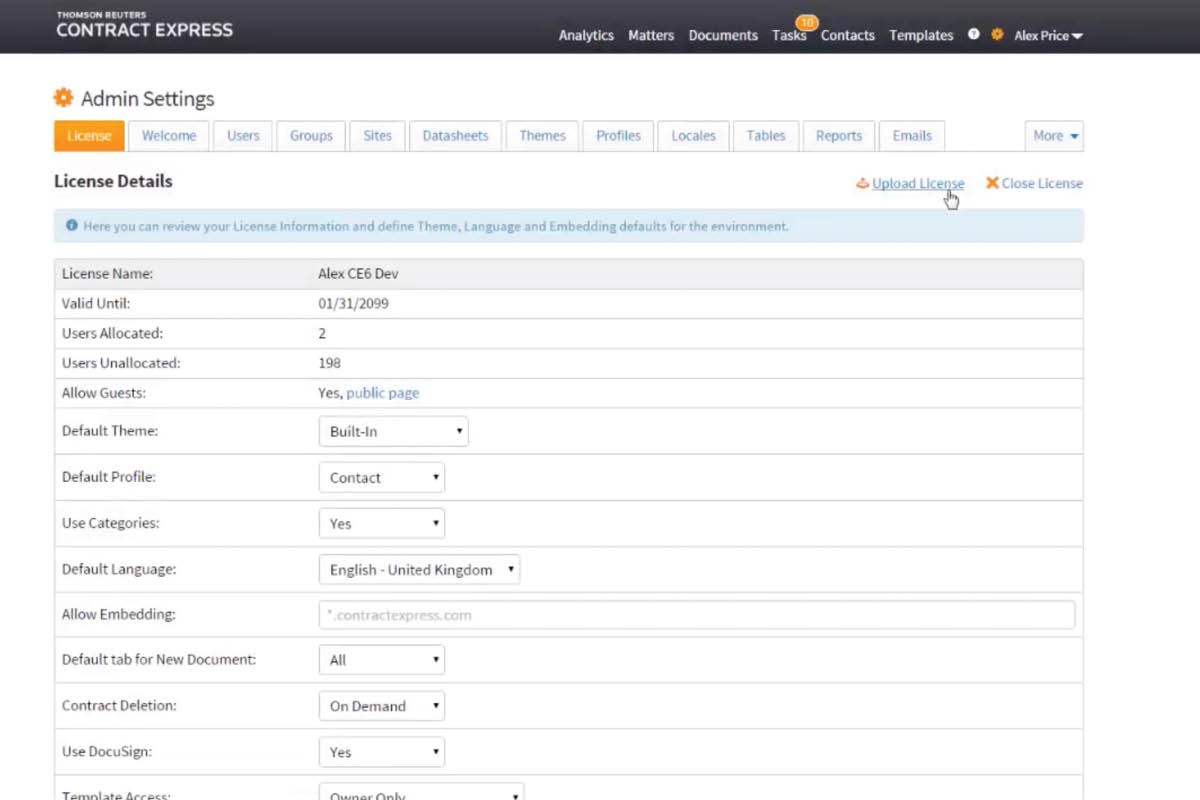Click Close License with the X icon
This screenshot has height=800, width=1200.
pos(1034,183)
